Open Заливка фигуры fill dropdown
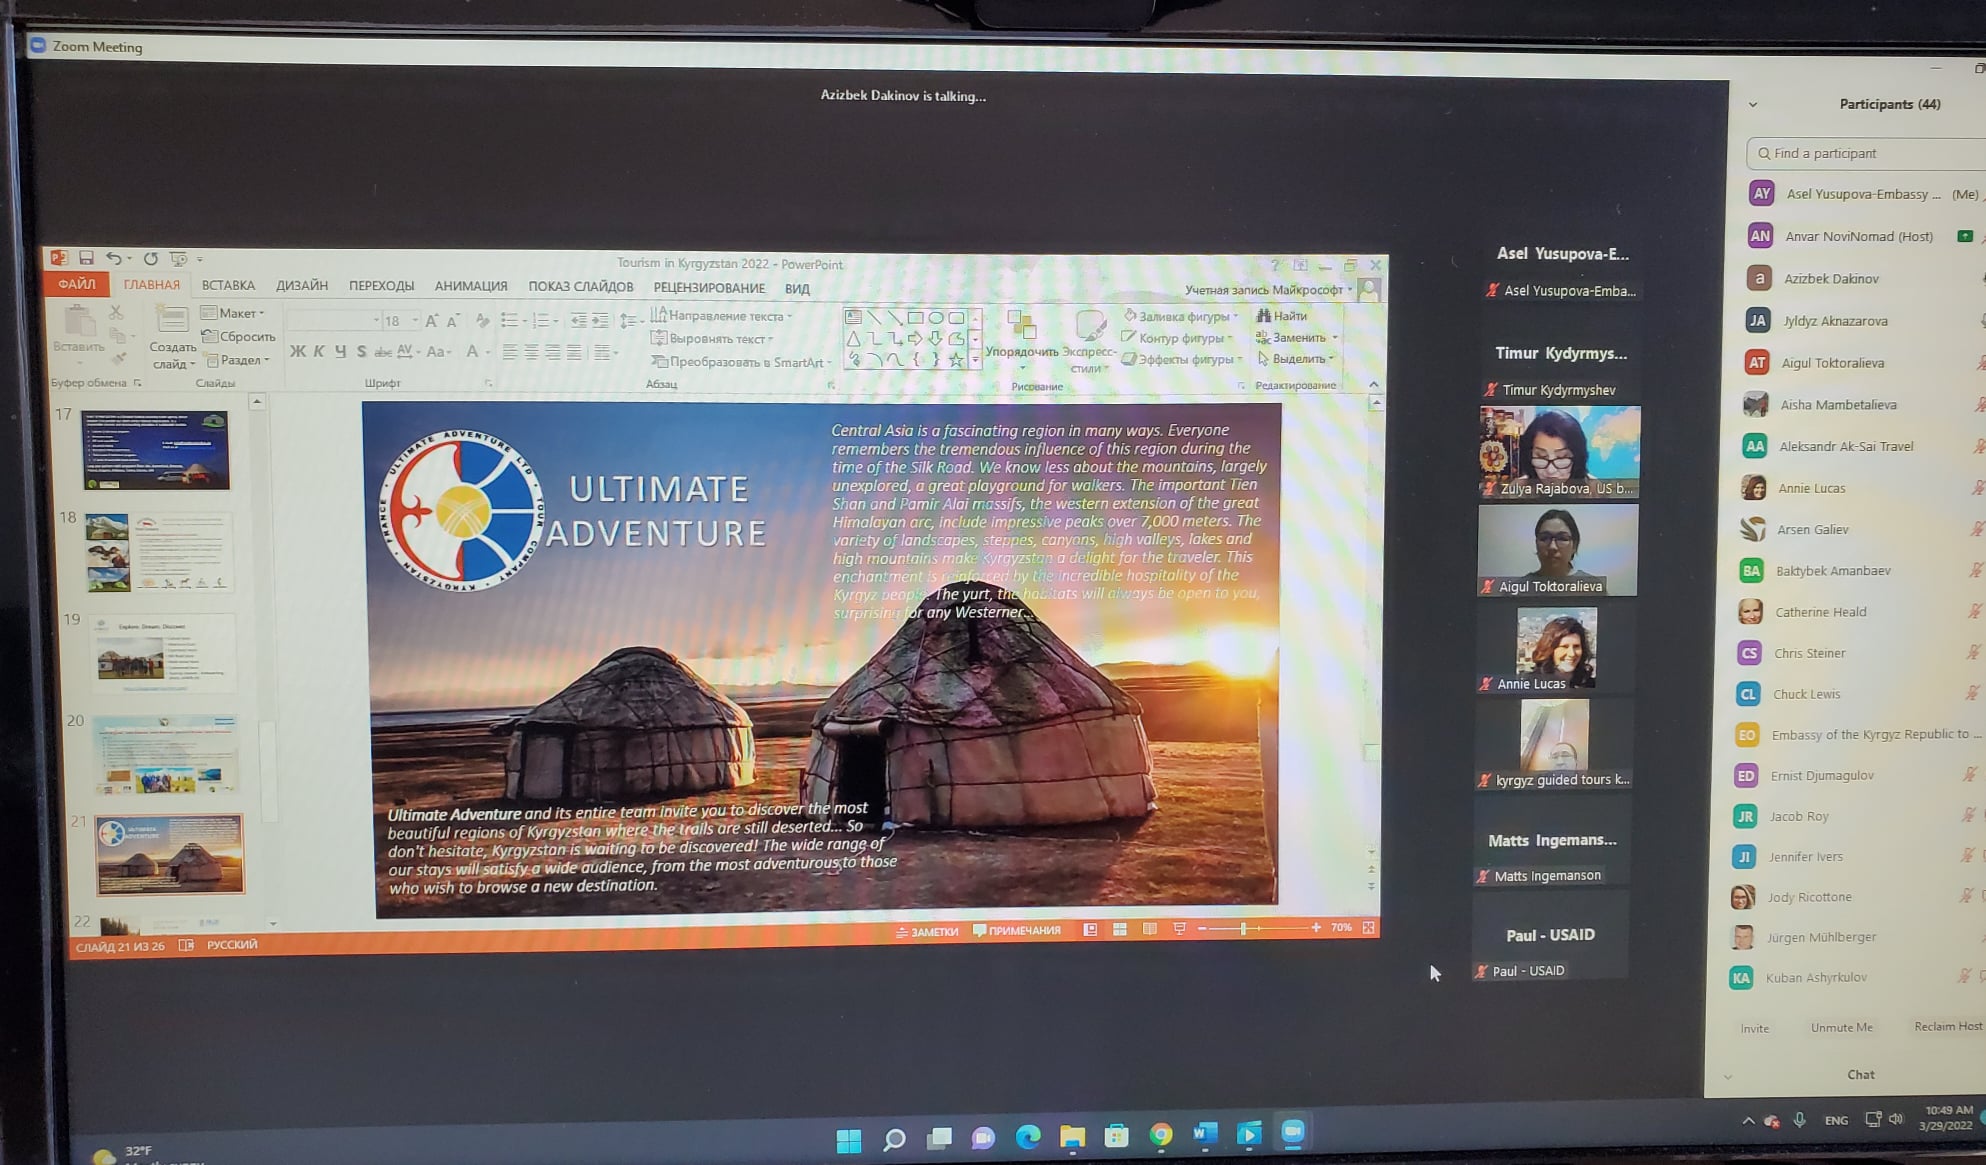This screenshot has width=1986, height=1165. (x=1181, y=316)
